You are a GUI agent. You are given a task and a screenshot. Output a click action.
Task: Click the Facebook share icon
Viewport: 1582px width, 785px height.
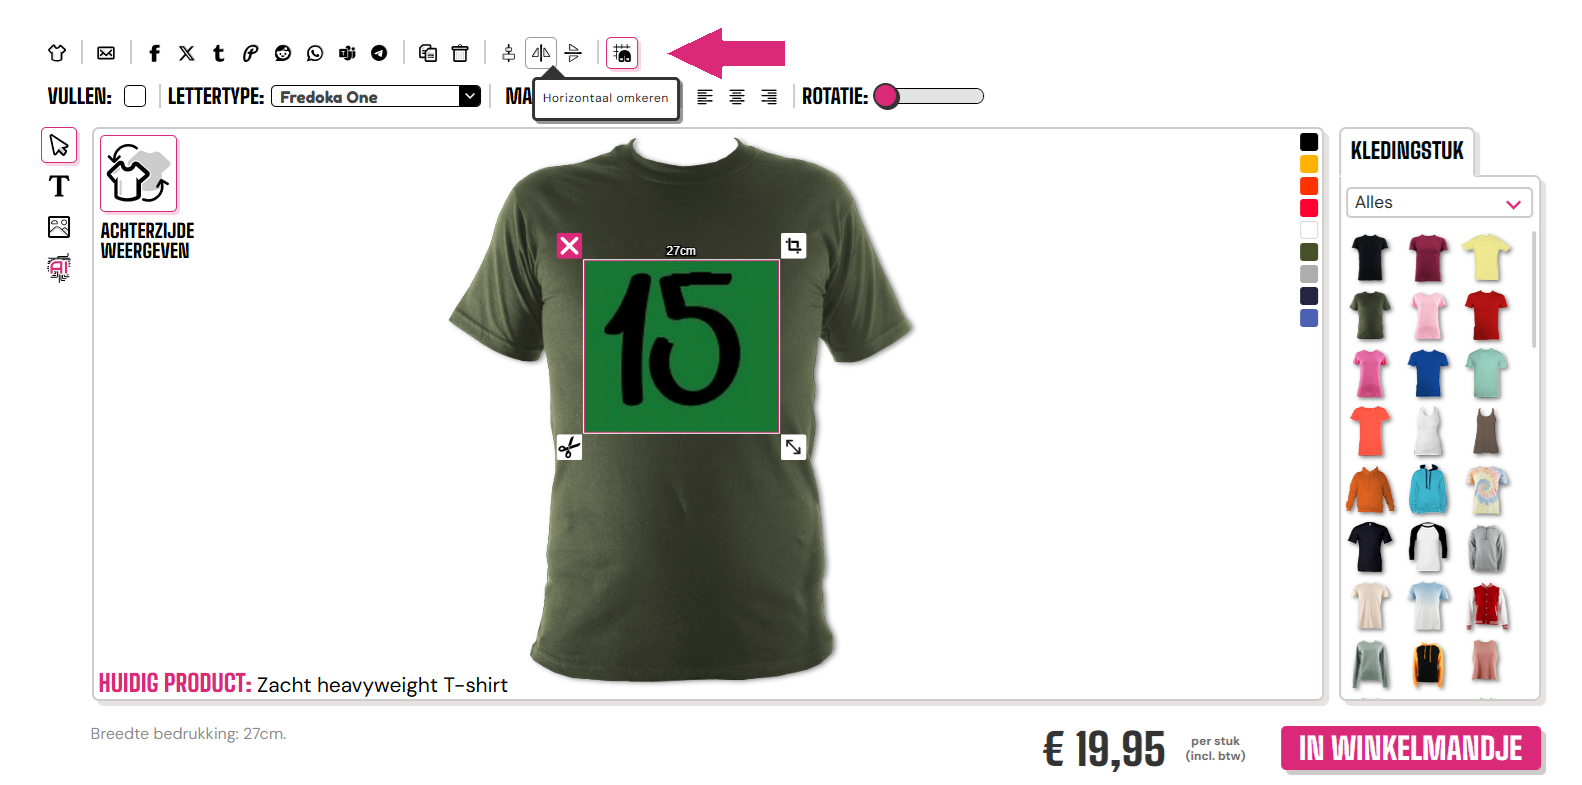point(154,53)
